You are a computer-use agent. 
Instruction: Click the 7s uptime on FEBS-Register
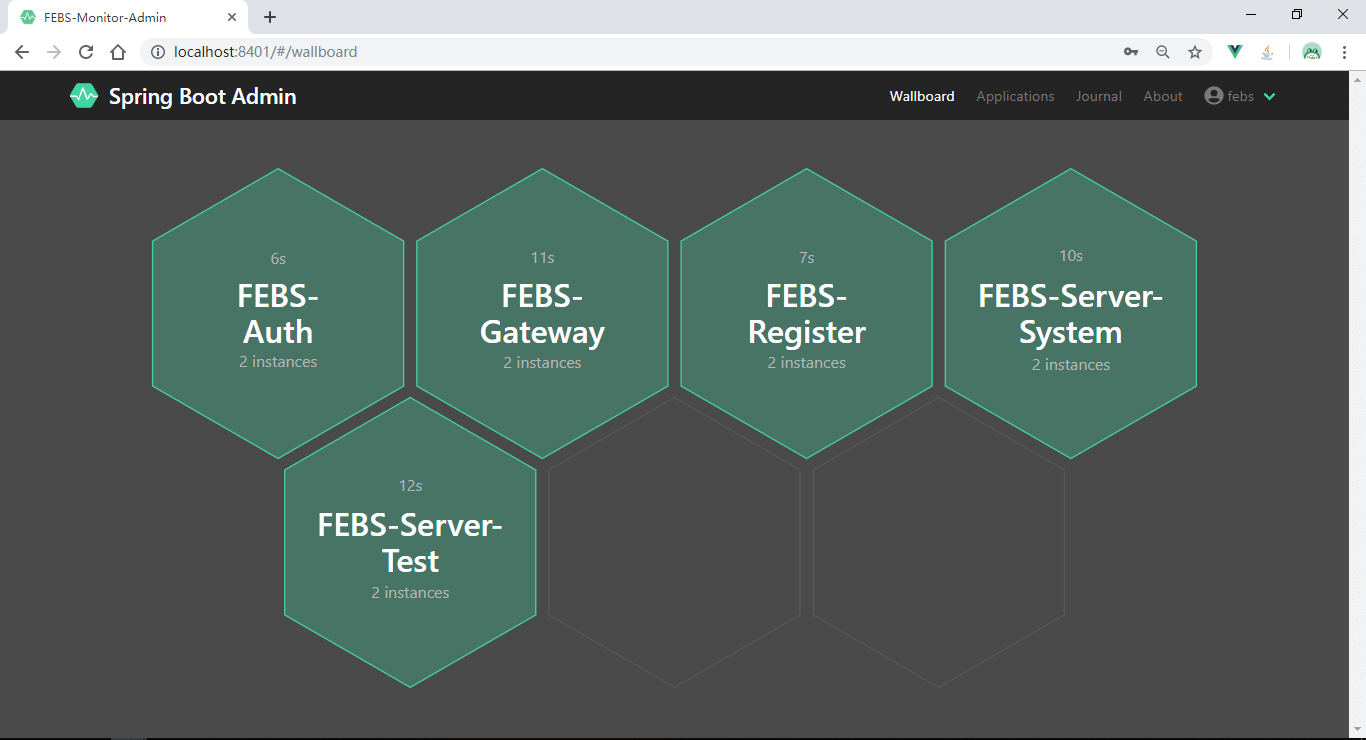[x=806, y=258]
